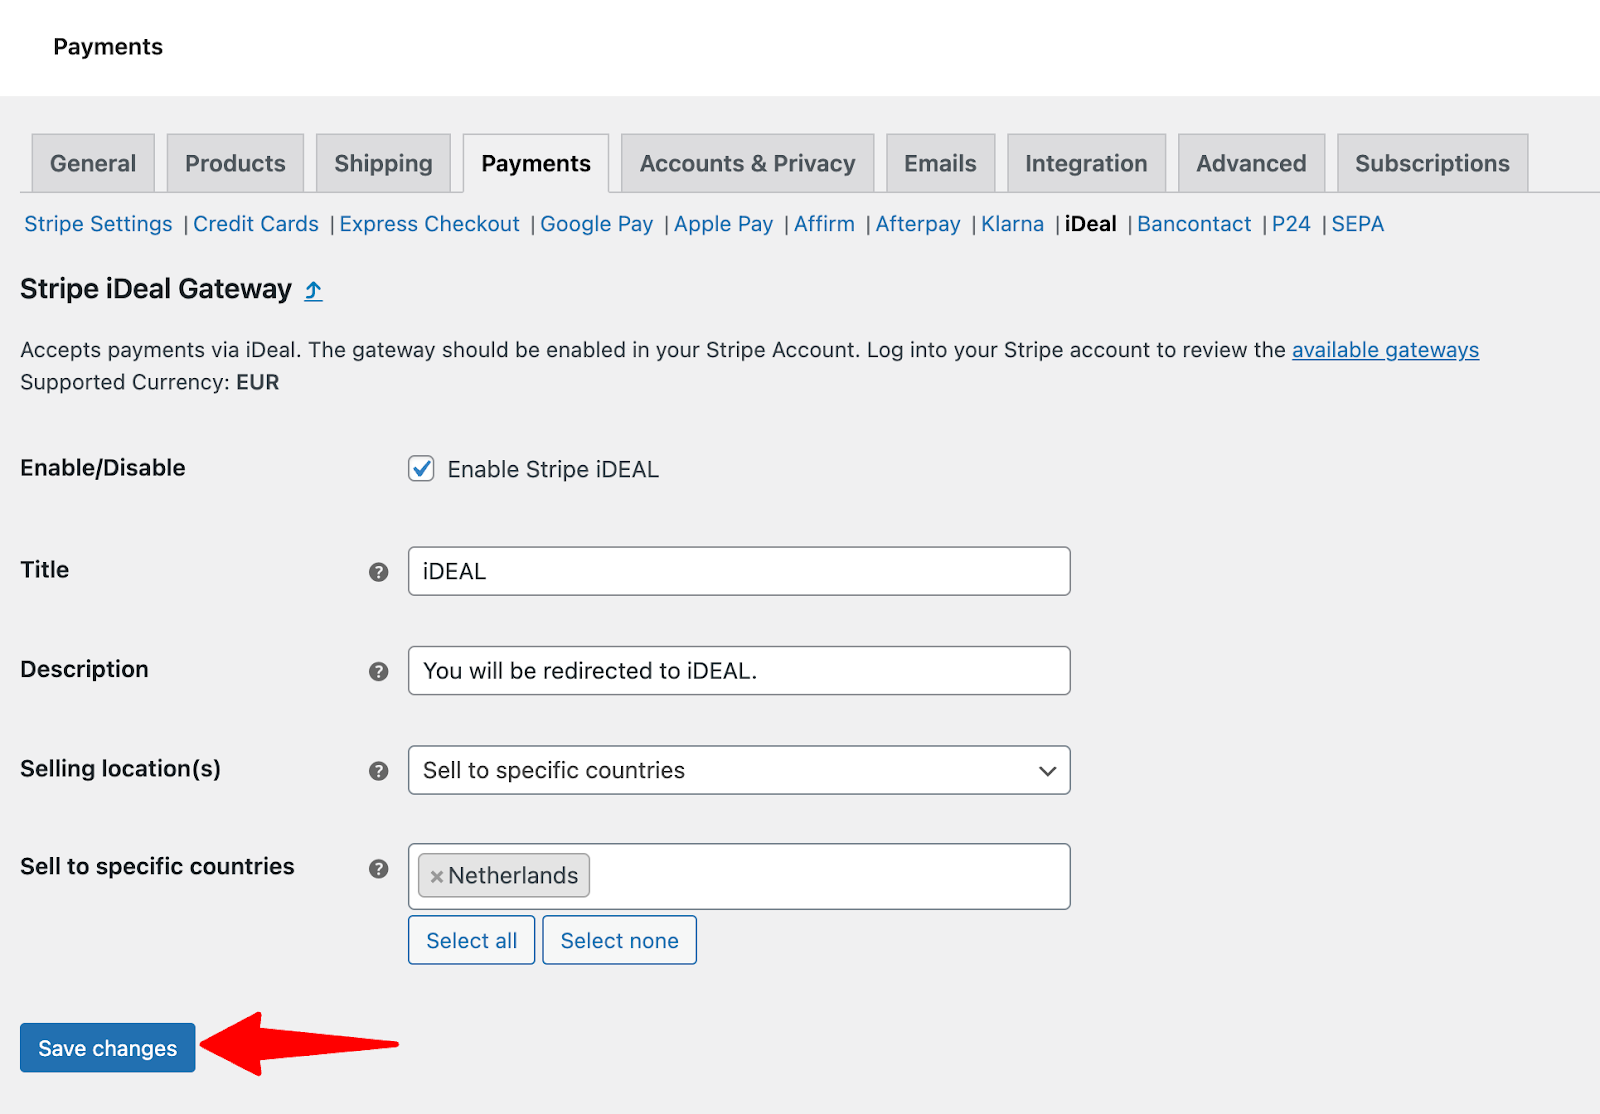1600x1114 pixels.
Task: Open the Credit Cards section link
Action: pos(256,224)
